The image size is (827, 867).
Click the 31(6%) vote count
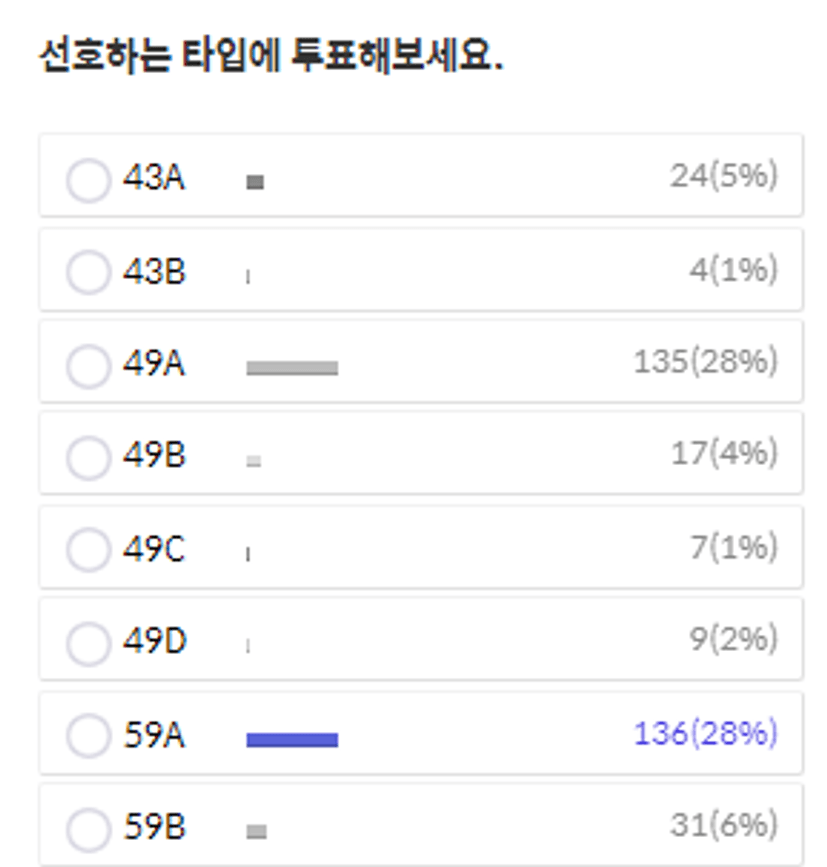point(724,825)
